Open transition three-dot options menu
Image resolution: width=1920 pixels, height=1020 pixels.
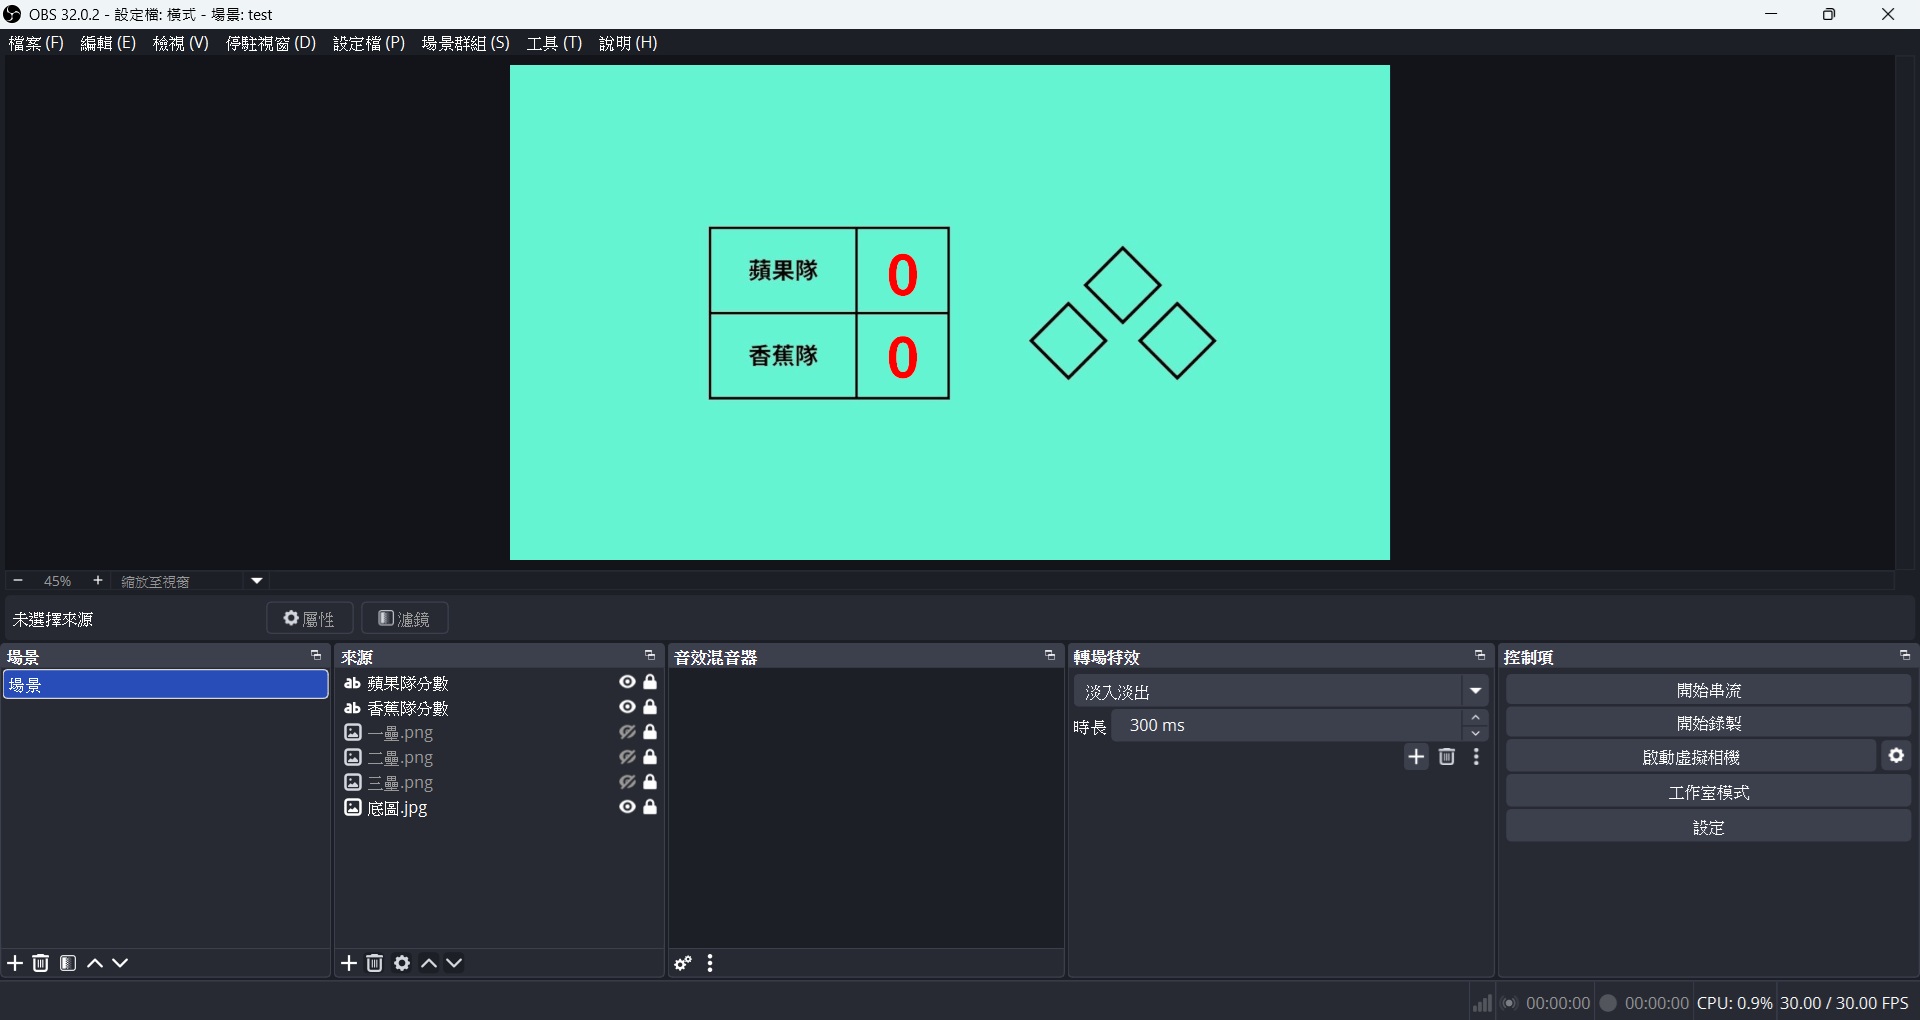(1477, 757)
